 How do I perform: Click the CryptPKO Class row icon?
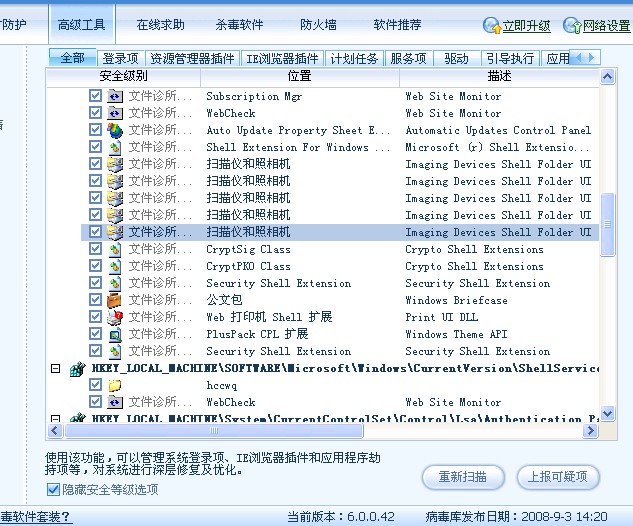pyautogui.click(x=115, y=266)
